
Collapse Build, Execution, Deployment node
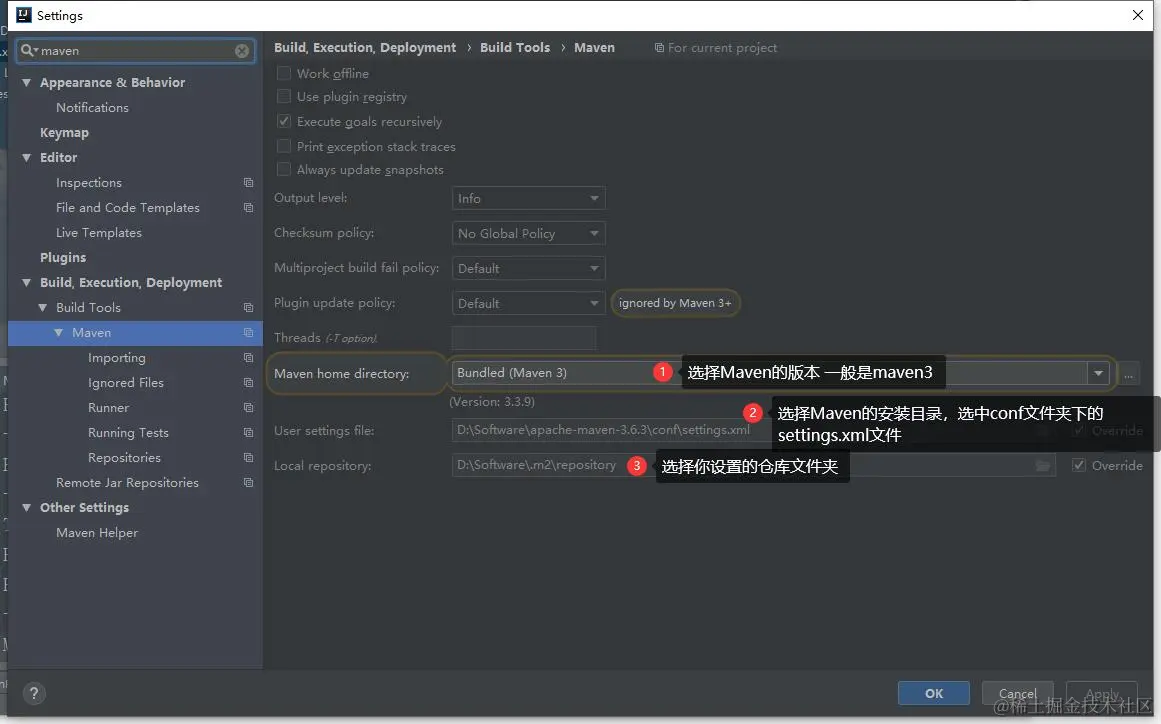[27, 283]
